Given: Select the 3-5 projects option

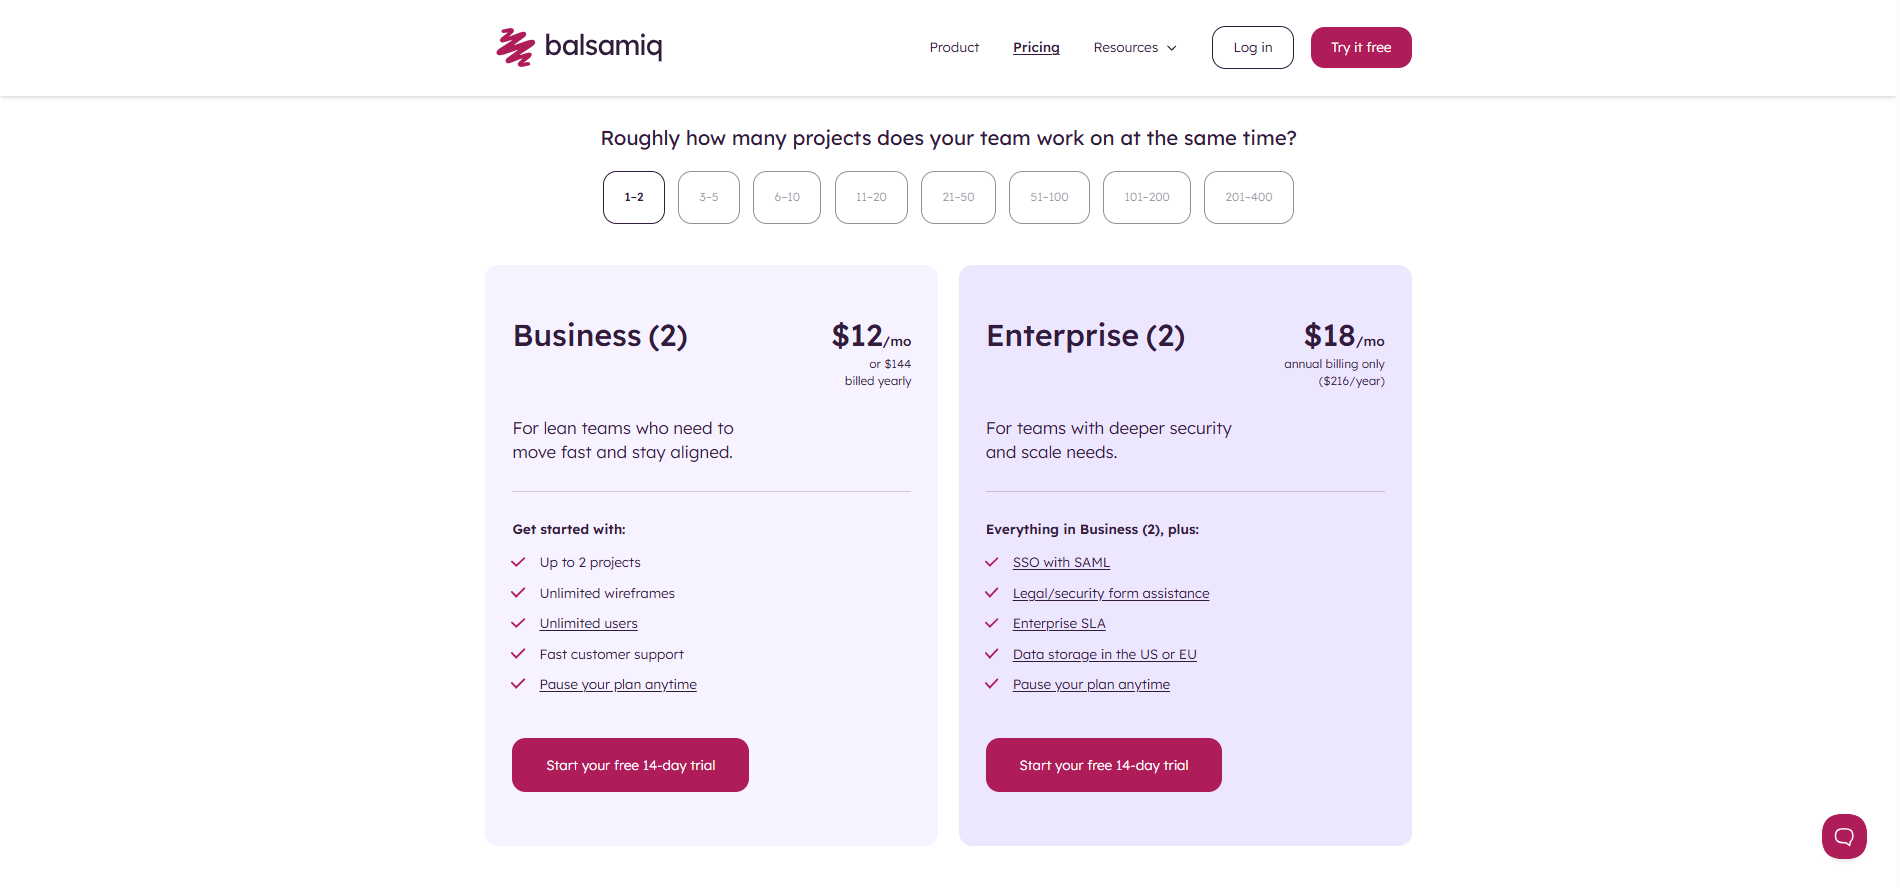Looking at the screenshot, I should pyautogui.click(x=708, y=197).
